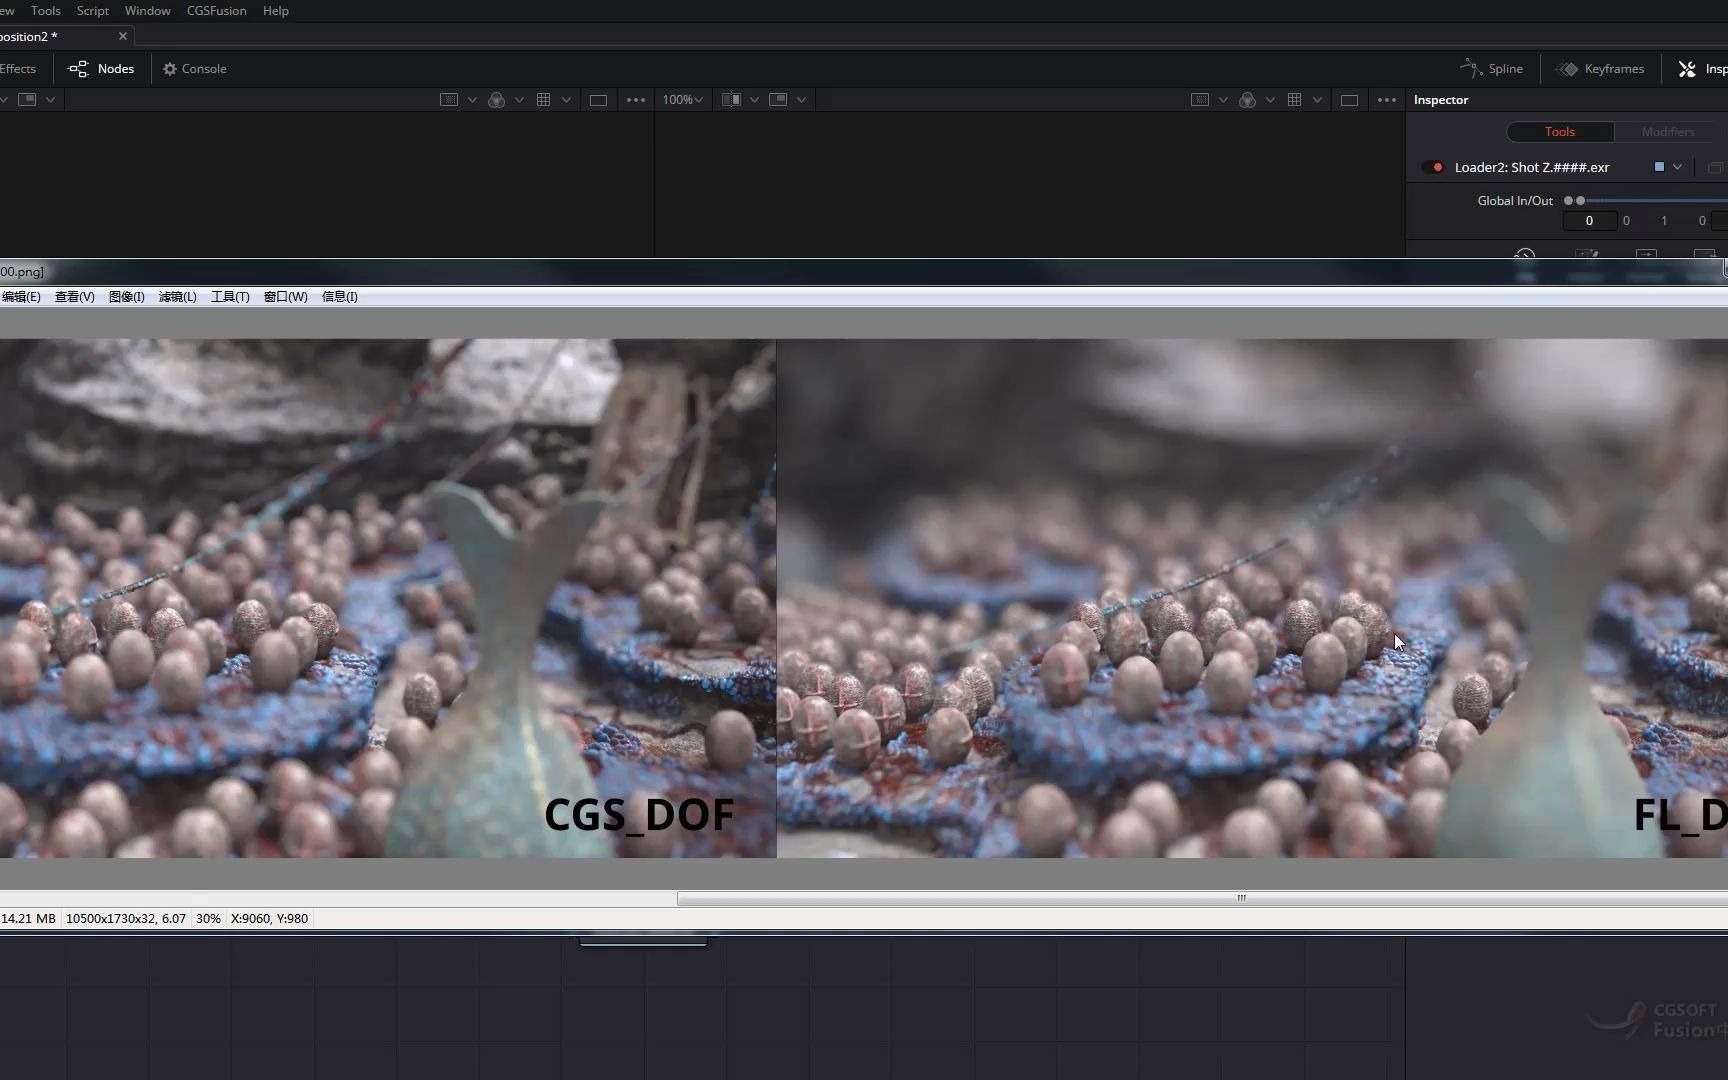The image size is (1728, 1080).
Task: Select the color controls icon in viewer toolbar
Action: coord(497,99)
